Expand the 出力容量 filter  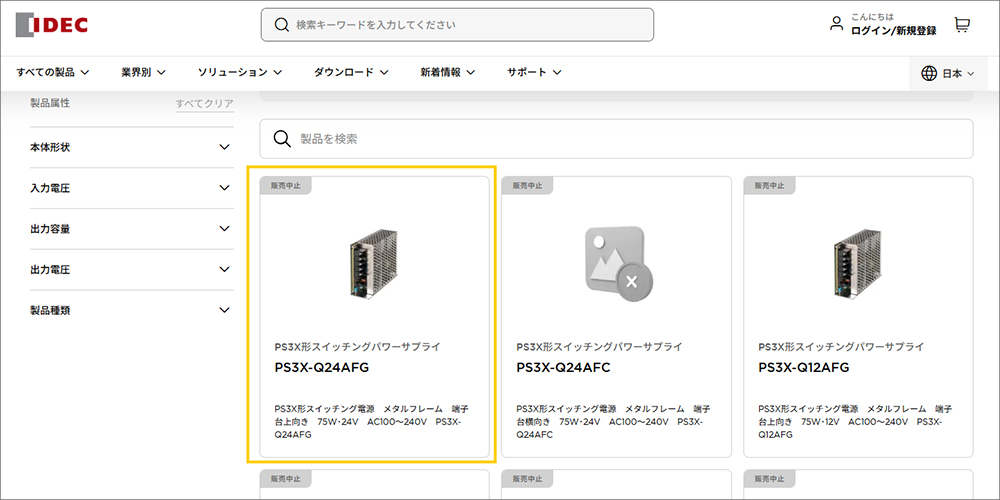point(224,229)
